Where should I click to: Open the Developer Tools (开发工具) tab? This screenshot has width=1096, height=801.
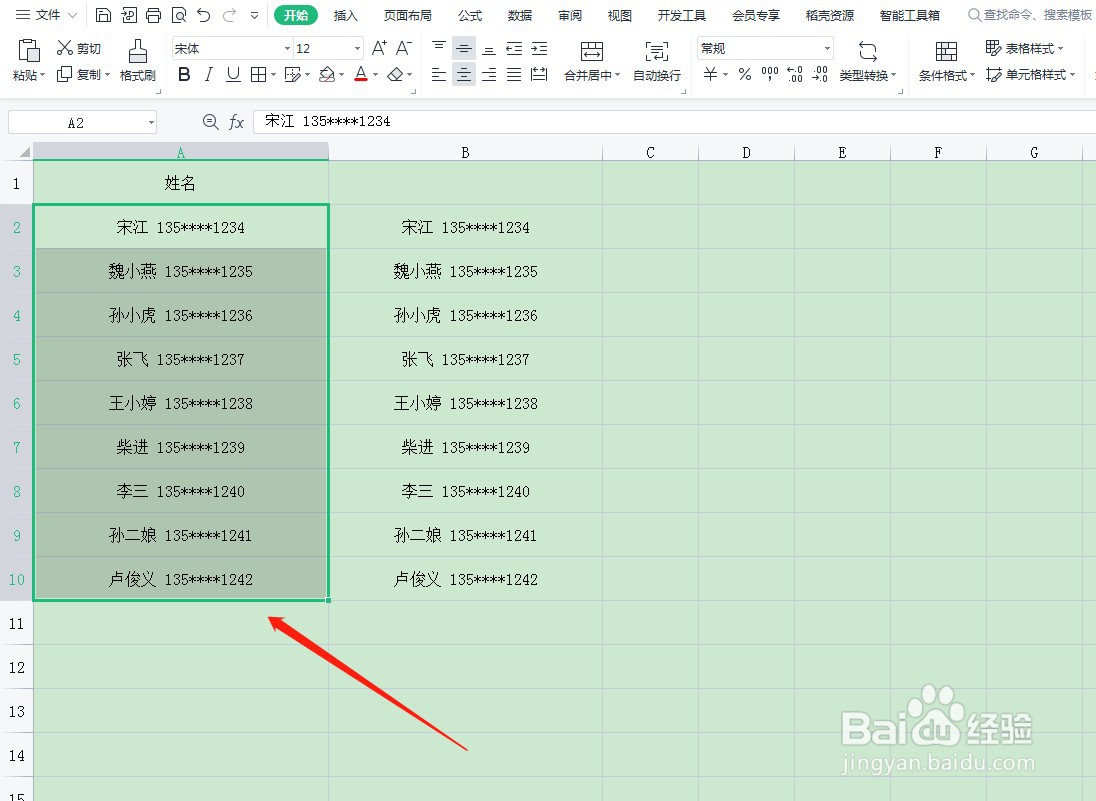[682, 15]
